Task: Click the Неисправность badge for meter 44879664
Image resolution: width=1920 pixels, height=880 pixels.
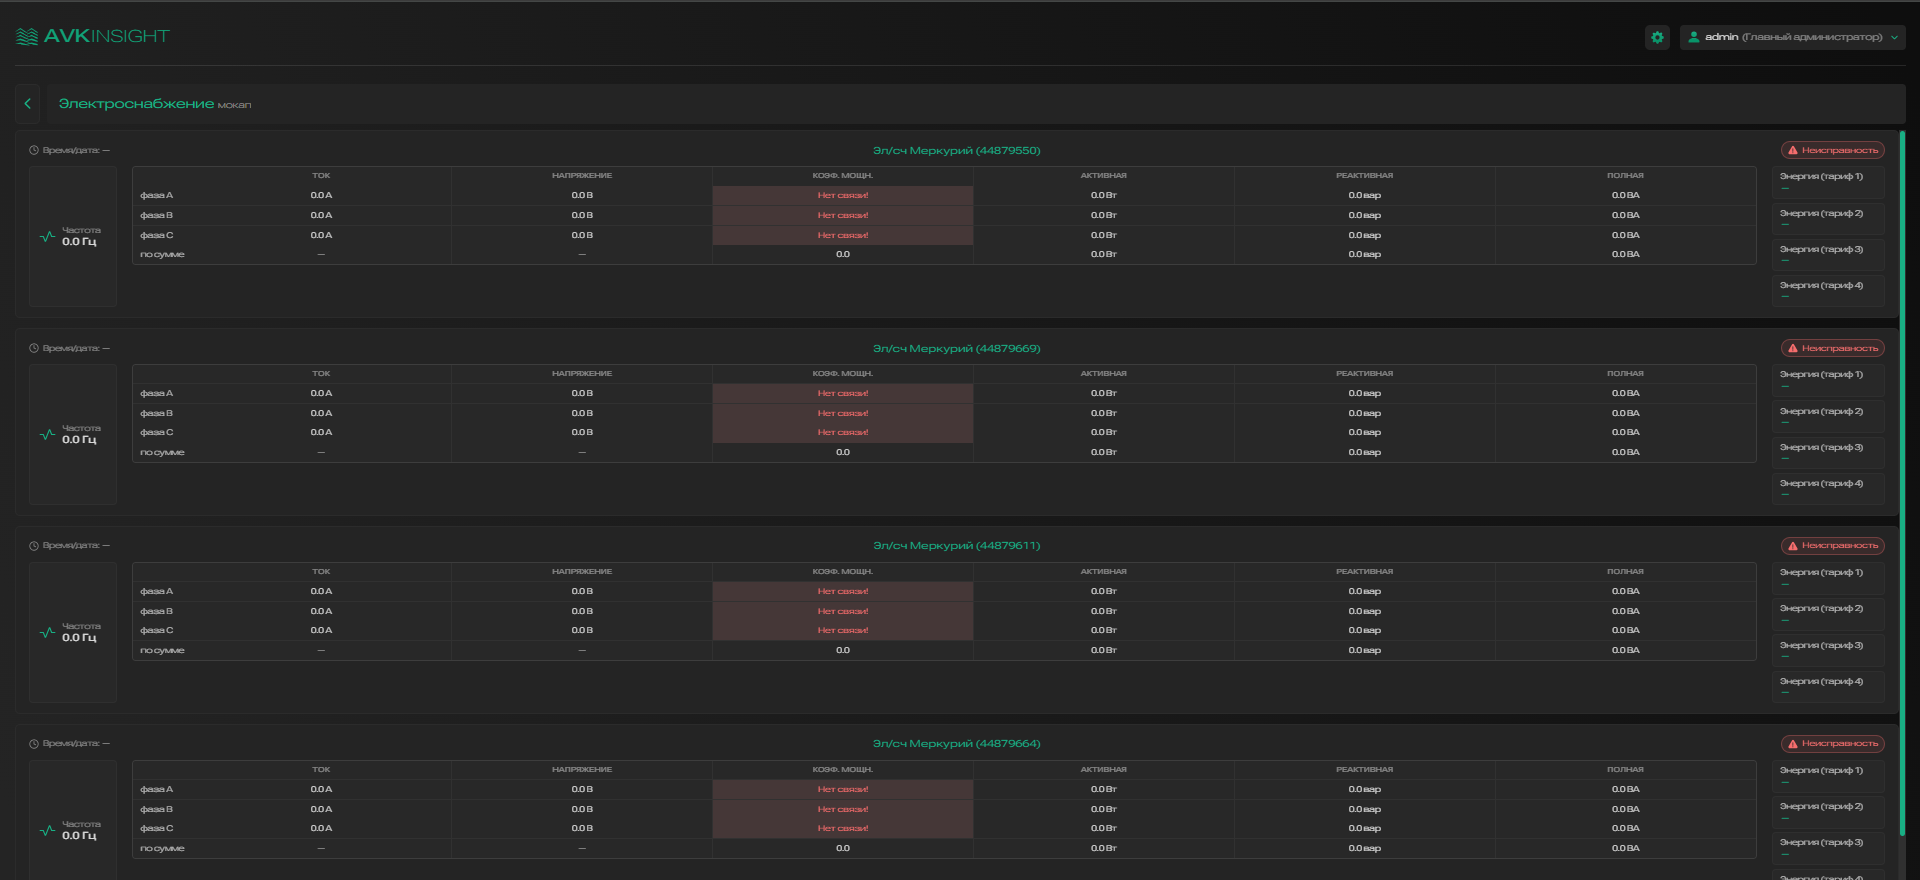Action: point(1833,744)
